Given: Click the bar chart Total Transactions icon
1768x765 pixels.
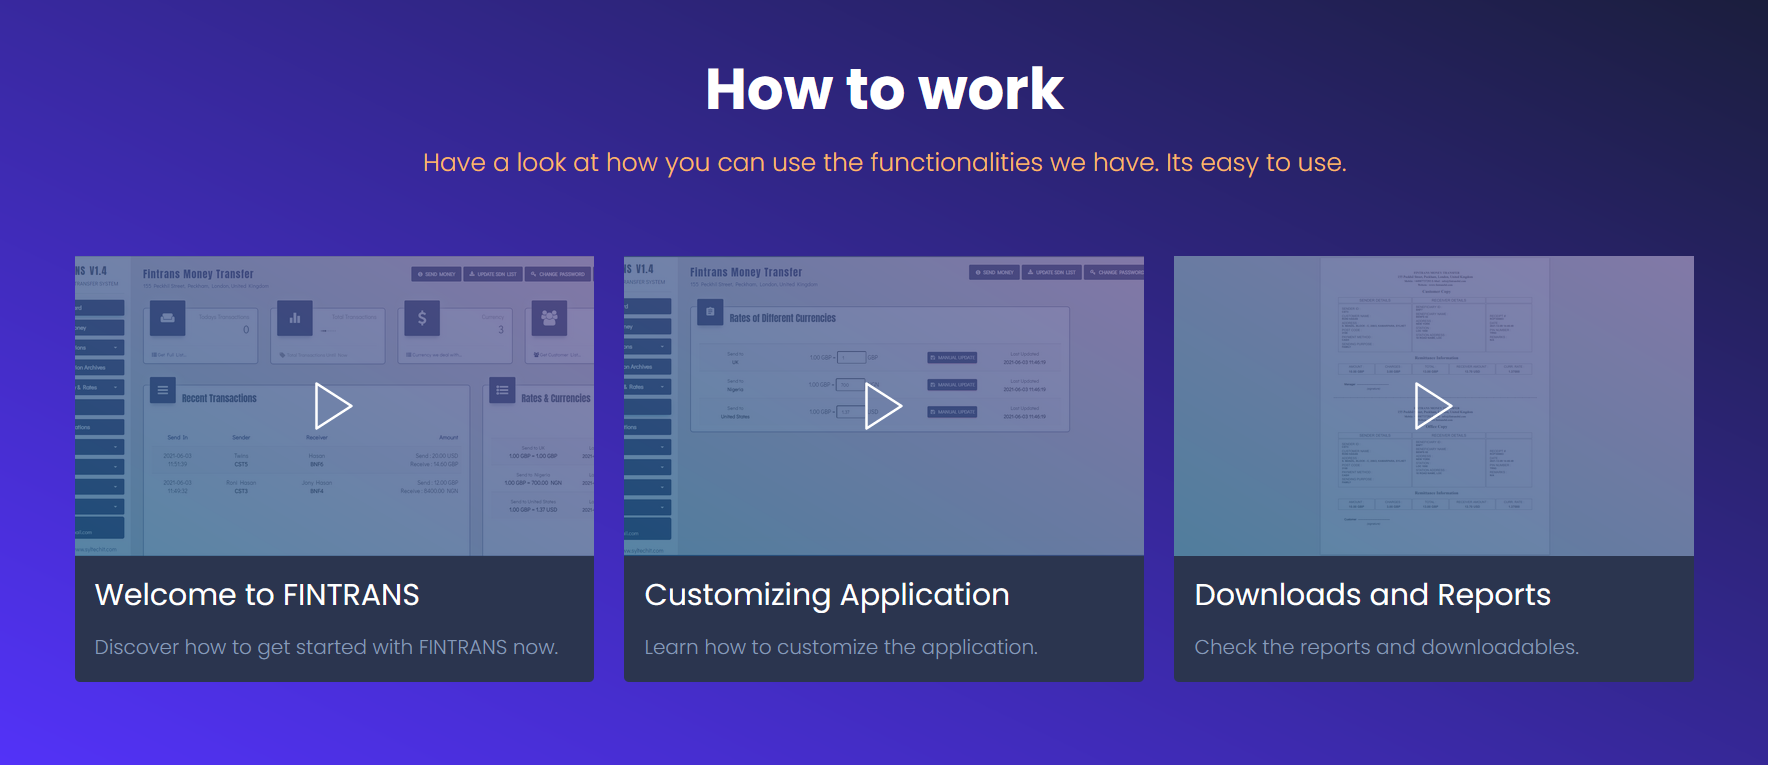Looking at the screenshot, I should click(x=295, y=319).
